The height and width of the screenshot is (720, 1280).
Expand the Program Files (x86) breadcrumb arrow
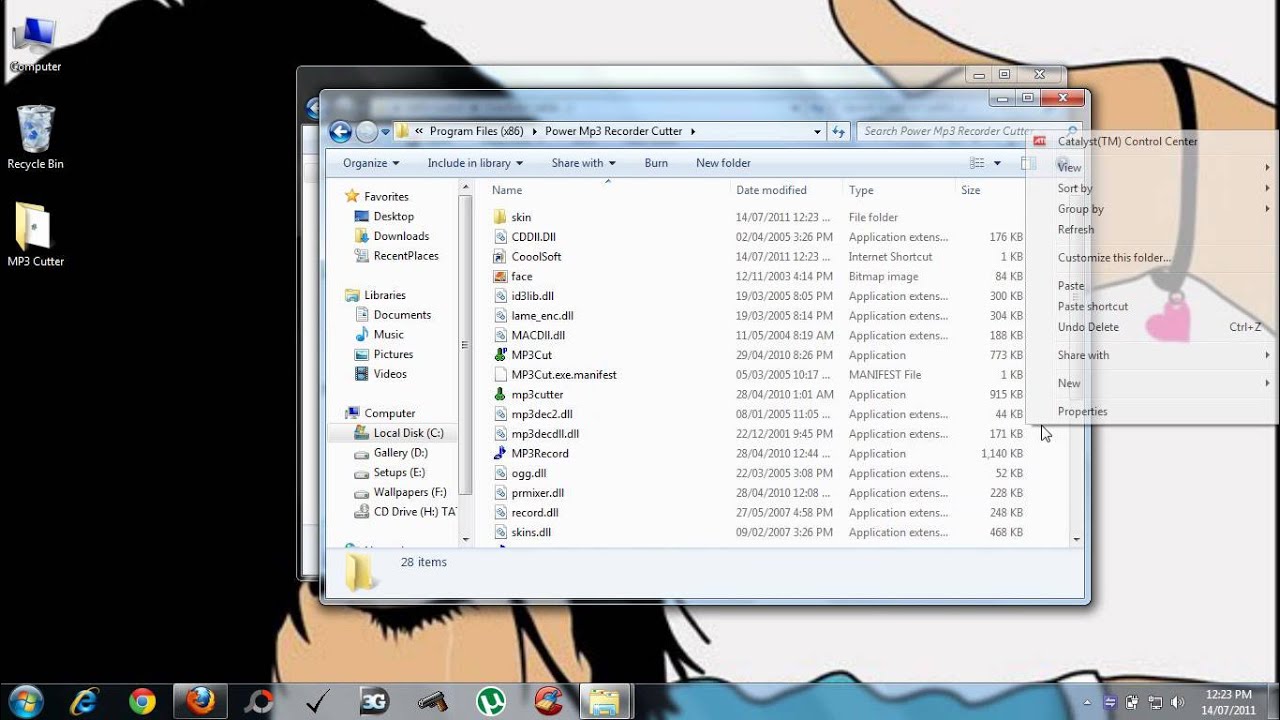[x=535, y=131]
